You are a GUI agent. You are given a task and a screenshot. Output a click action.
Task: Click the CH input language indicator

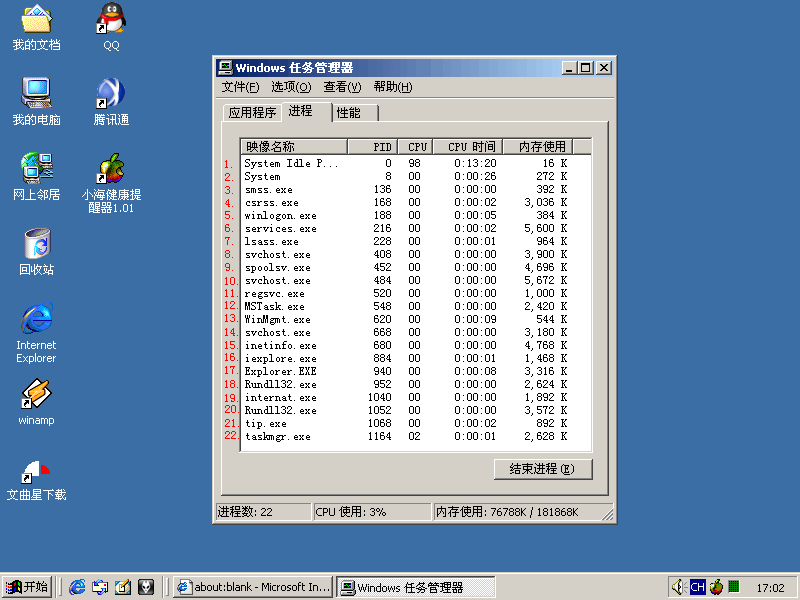click(697, 587)
